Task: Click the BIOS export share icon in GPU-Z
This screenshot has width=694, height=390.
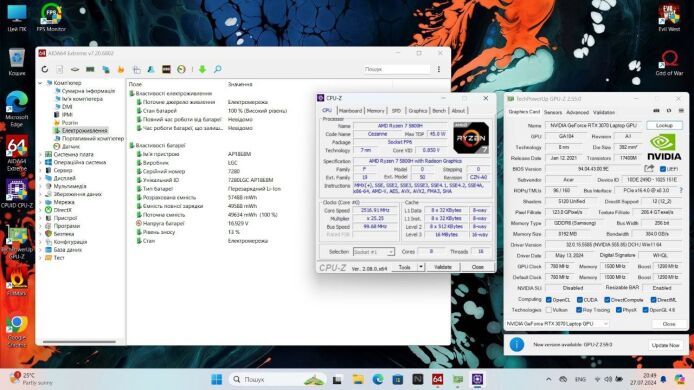Action: tap(649, 169)
